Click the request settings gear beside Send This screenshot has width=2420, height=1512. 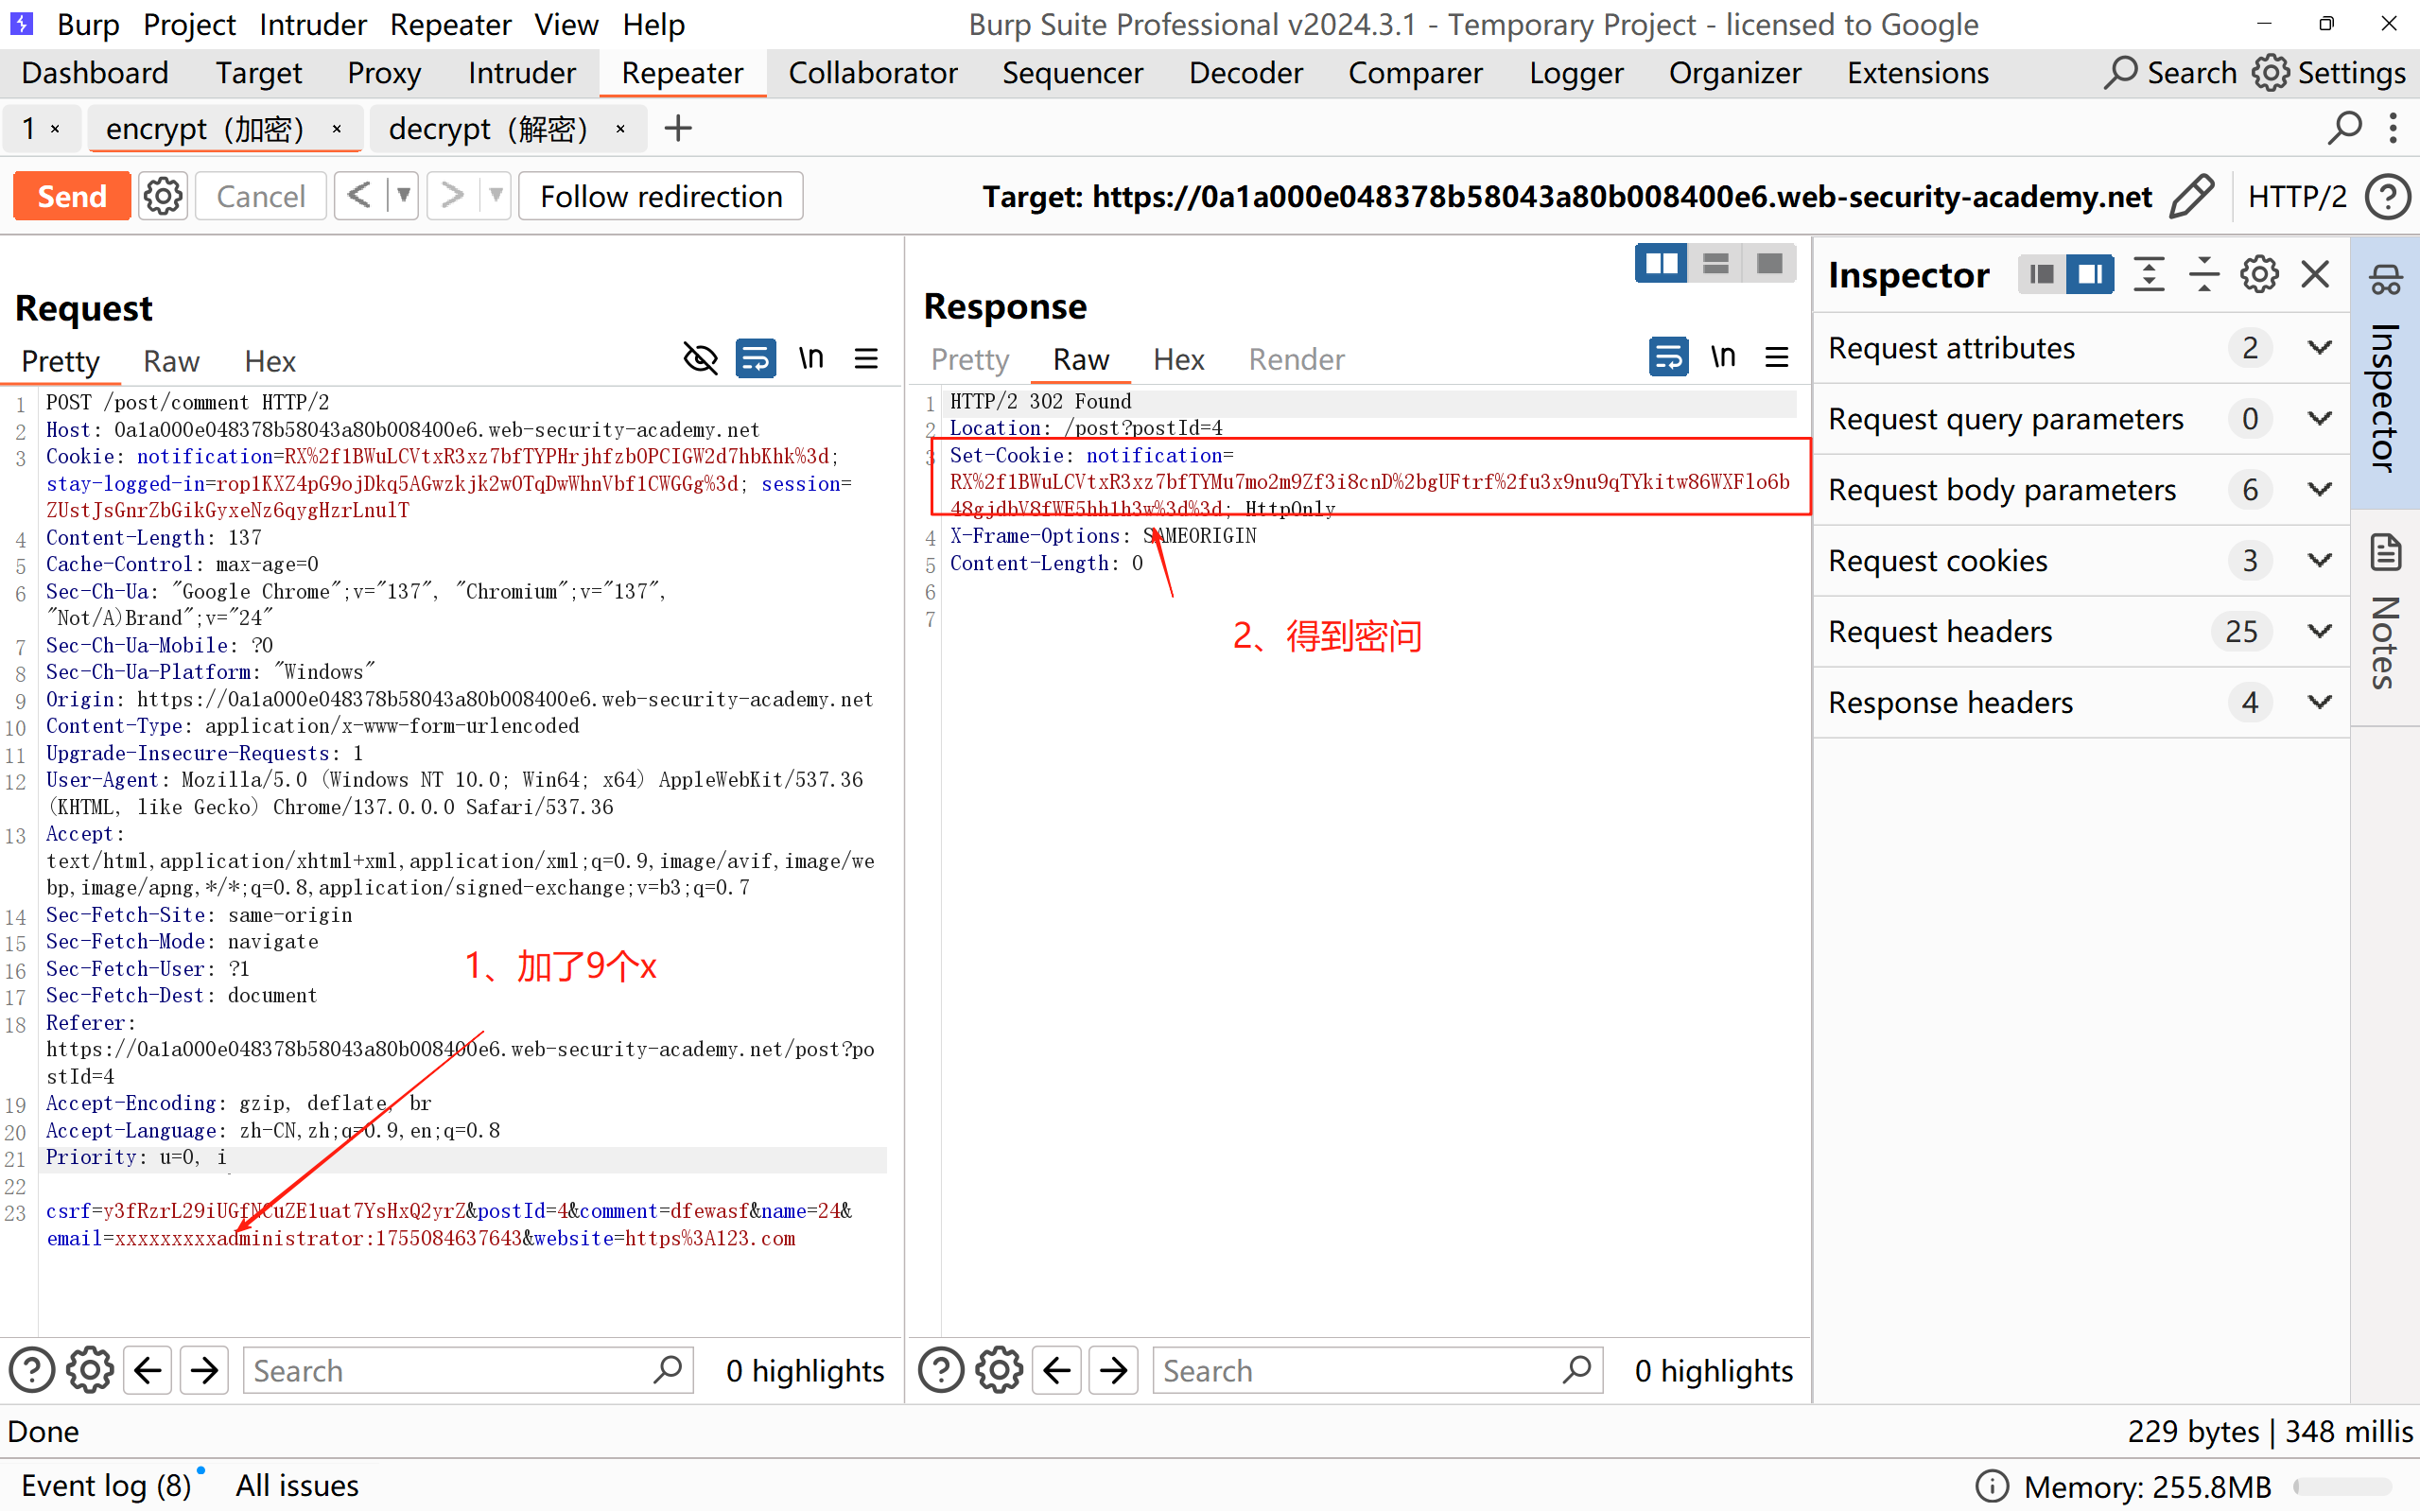pyautogui.click(x=163, y=196)
